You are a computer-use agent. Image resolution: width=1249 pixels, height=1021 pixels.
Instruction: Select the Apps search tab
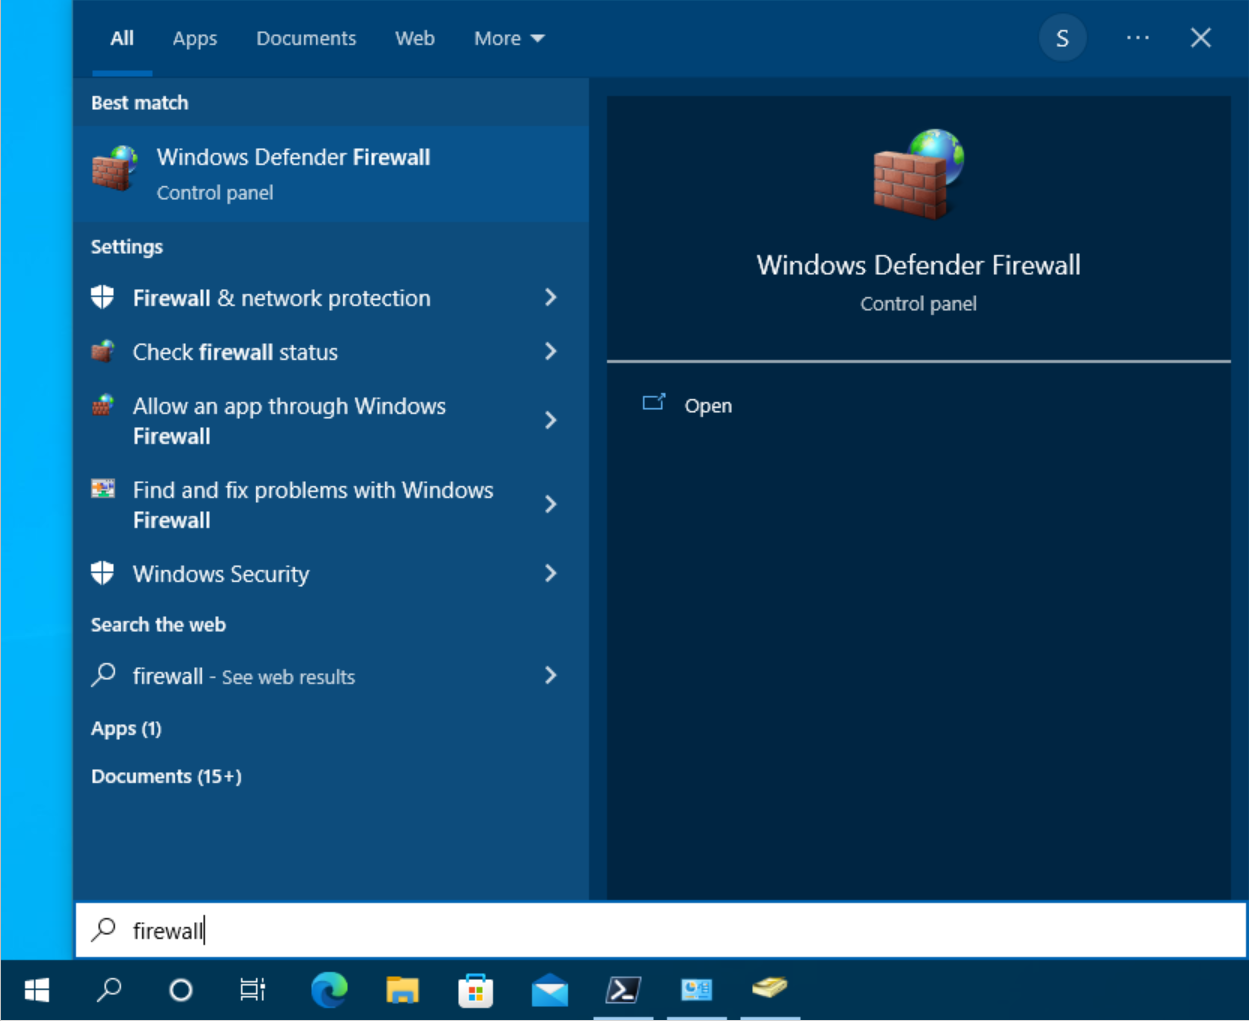pos(194,38)
